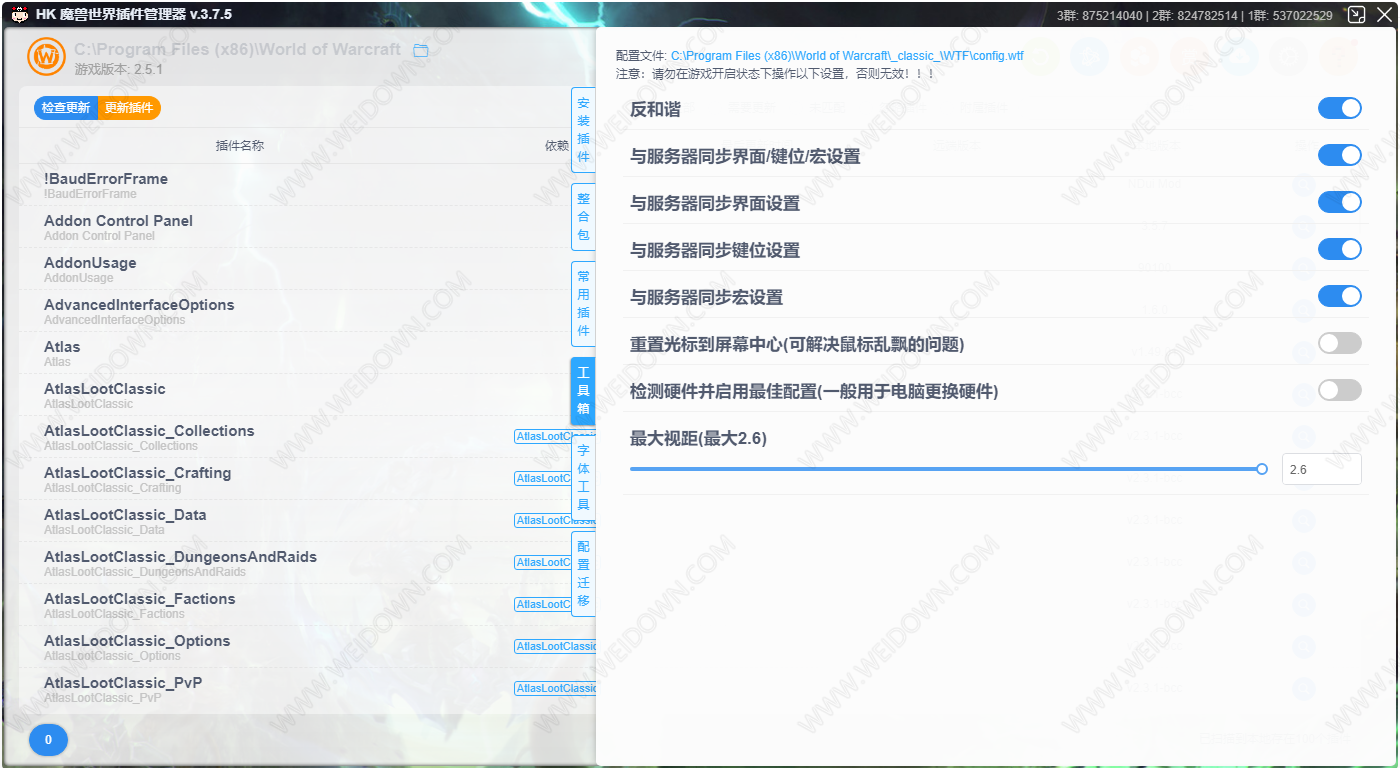This screenshot has width=1400, height=768.
Task: Toggle 与服务器同步宏设置 switch
Action: 1340,296
